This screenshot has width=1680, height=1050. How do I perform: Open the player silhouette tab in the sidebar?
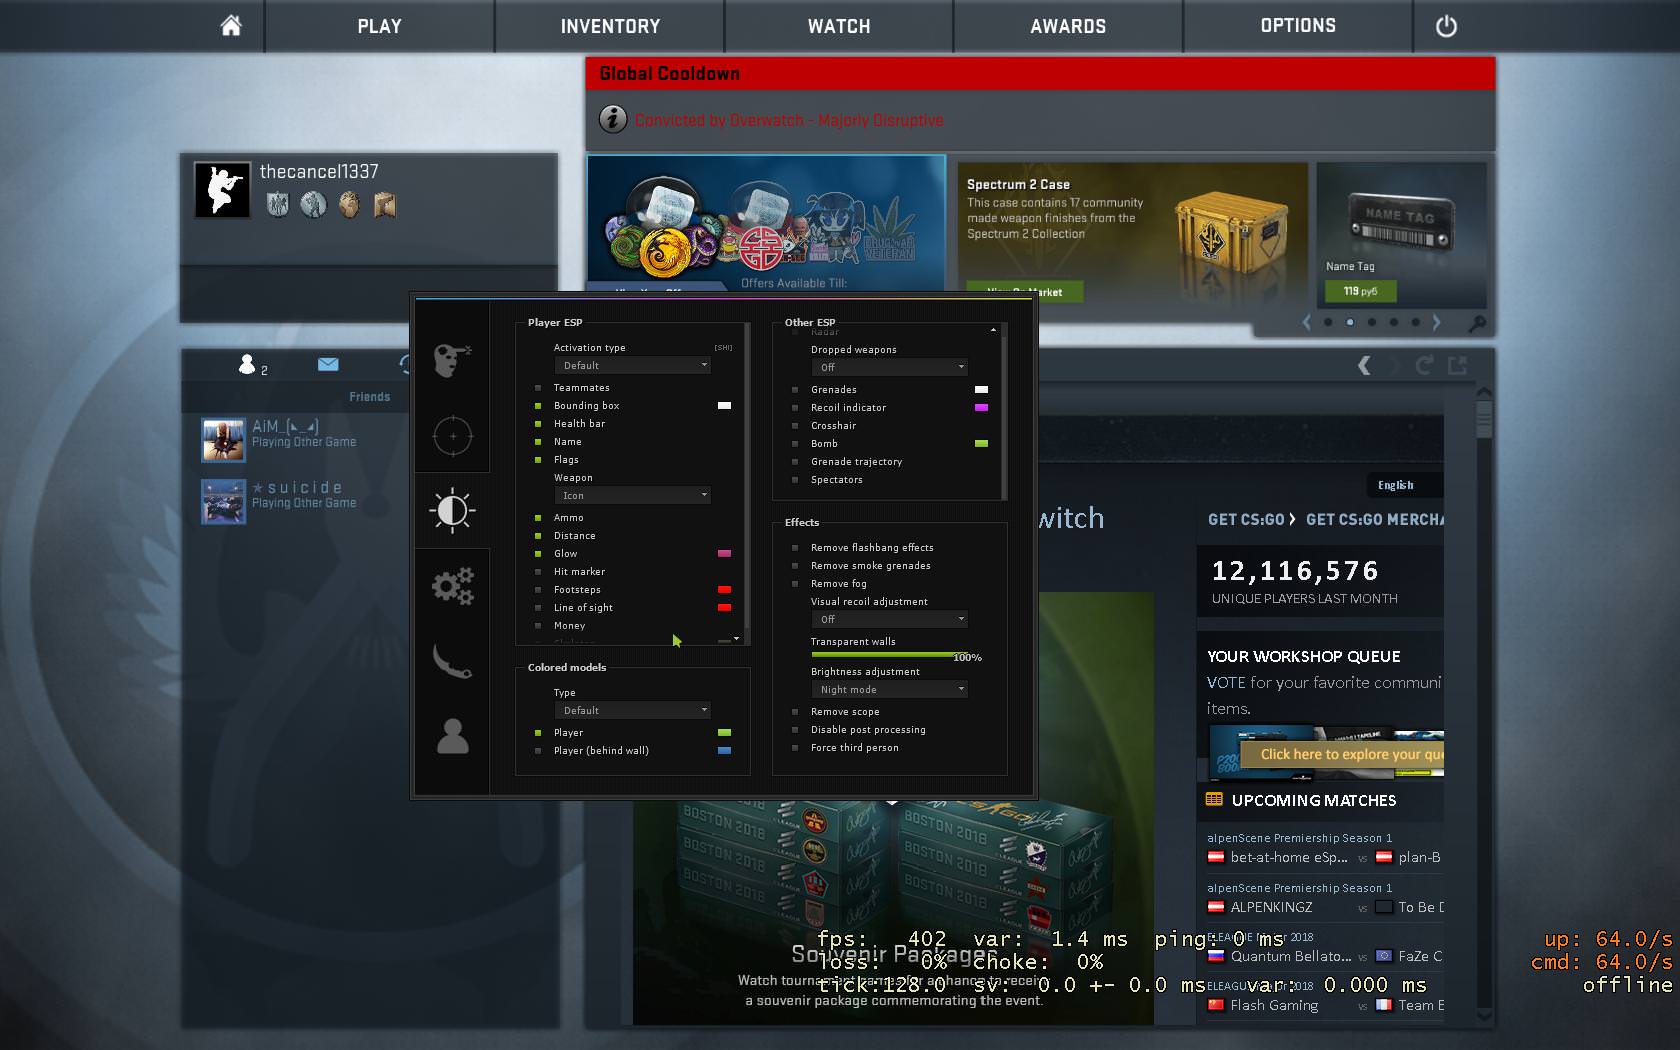pyautogui.click(x=452, y=736)
